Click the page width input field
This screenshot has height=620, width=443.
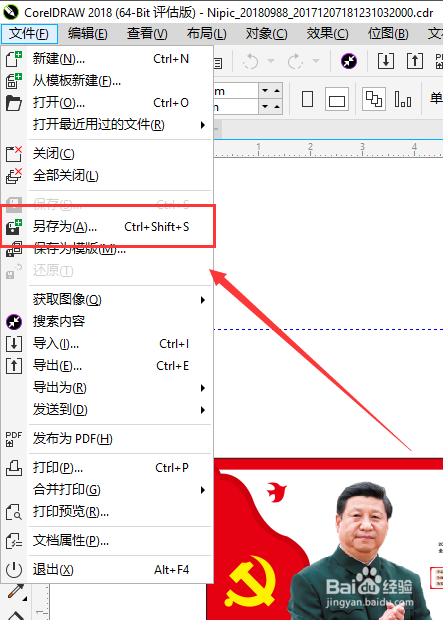[236, 91]
